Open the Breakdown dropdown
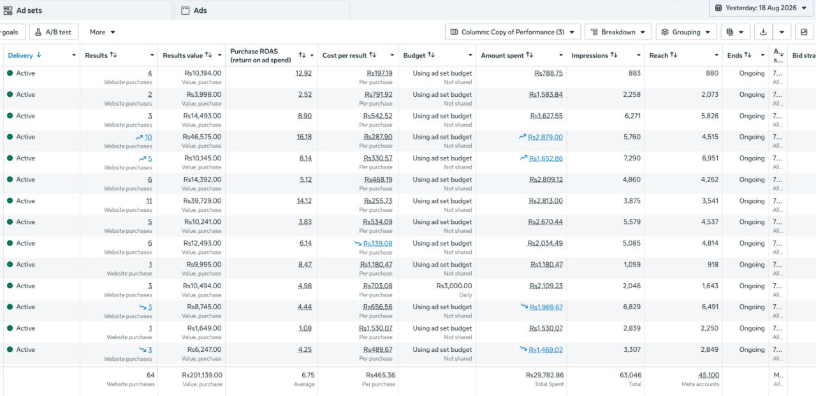Viewport: 816px width, 396px height. pyautogui.click(x=618, y=32)
